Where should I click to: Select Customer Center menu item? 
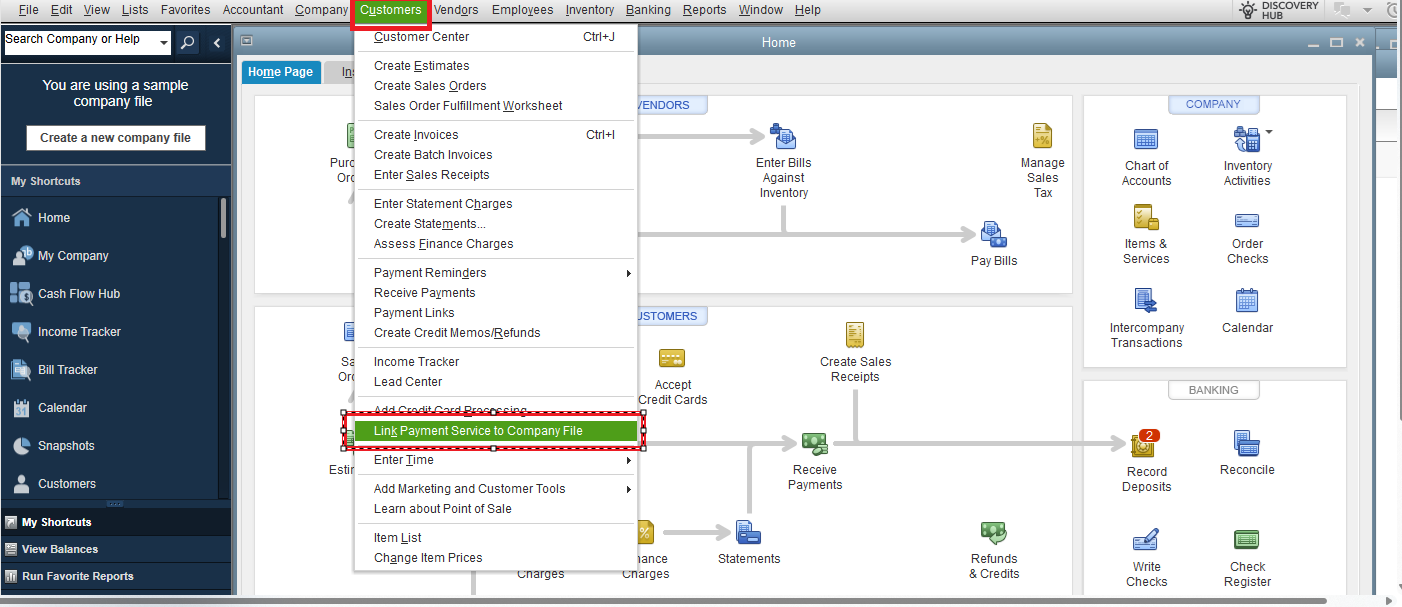pyautogui.click(x=496, y=37)
